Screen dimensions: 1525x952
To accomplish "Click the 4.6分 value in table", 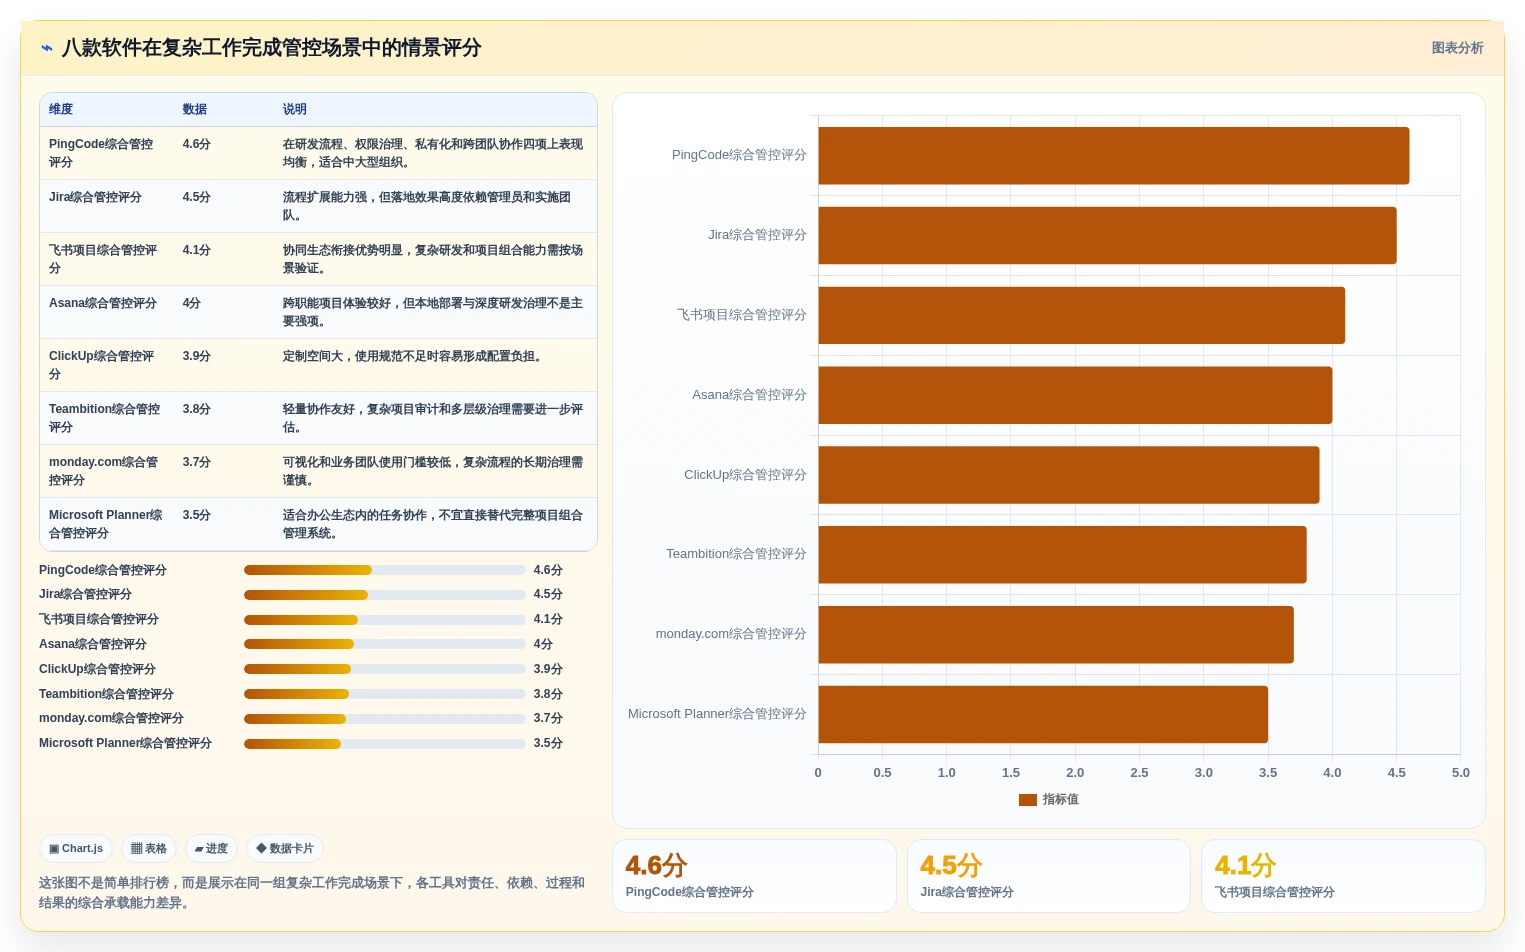I will tap(197, 144).
